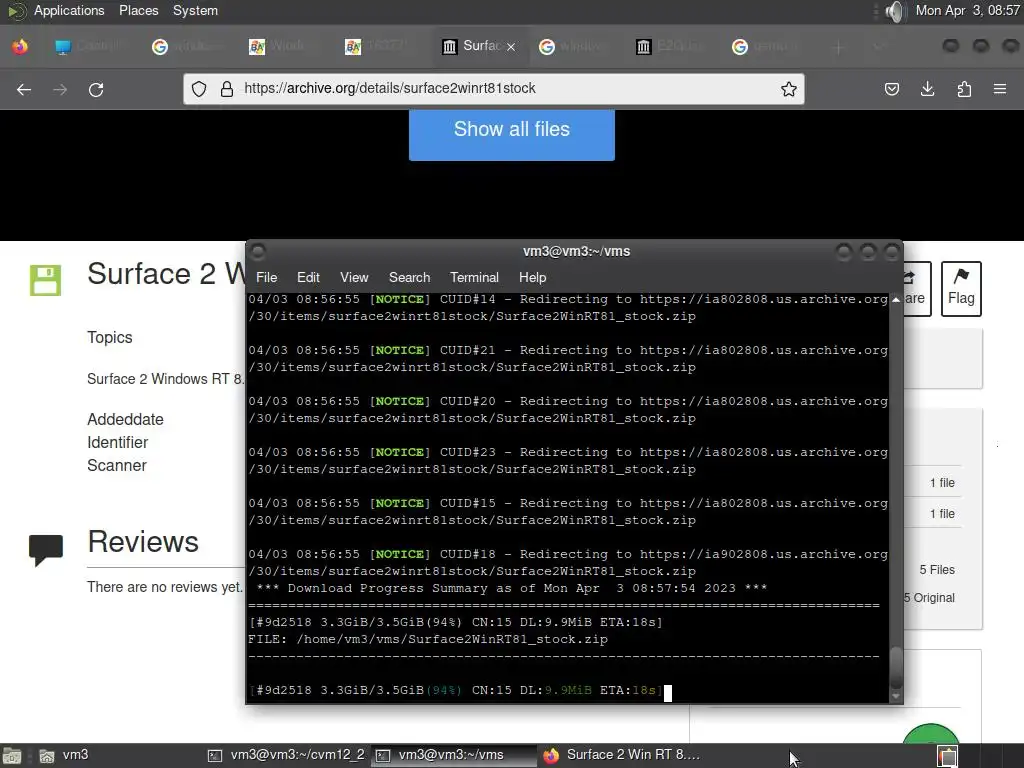The width and height of the screenshot is (1024, 768).
Task: Click show desktop icon in bottom panel
Action: pyautogui.click(x=12, y=756)
